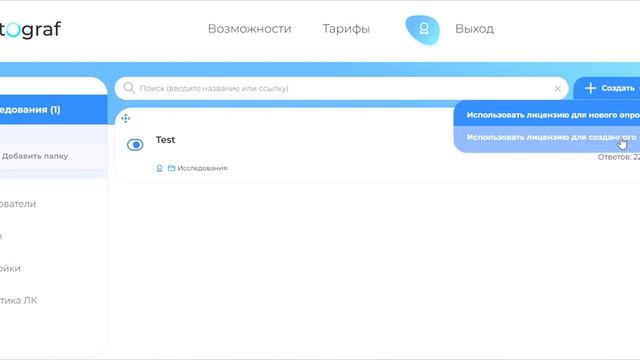Click the Исследования folder label under Test
The image size is (640, 360).
[x=202, y=168]
